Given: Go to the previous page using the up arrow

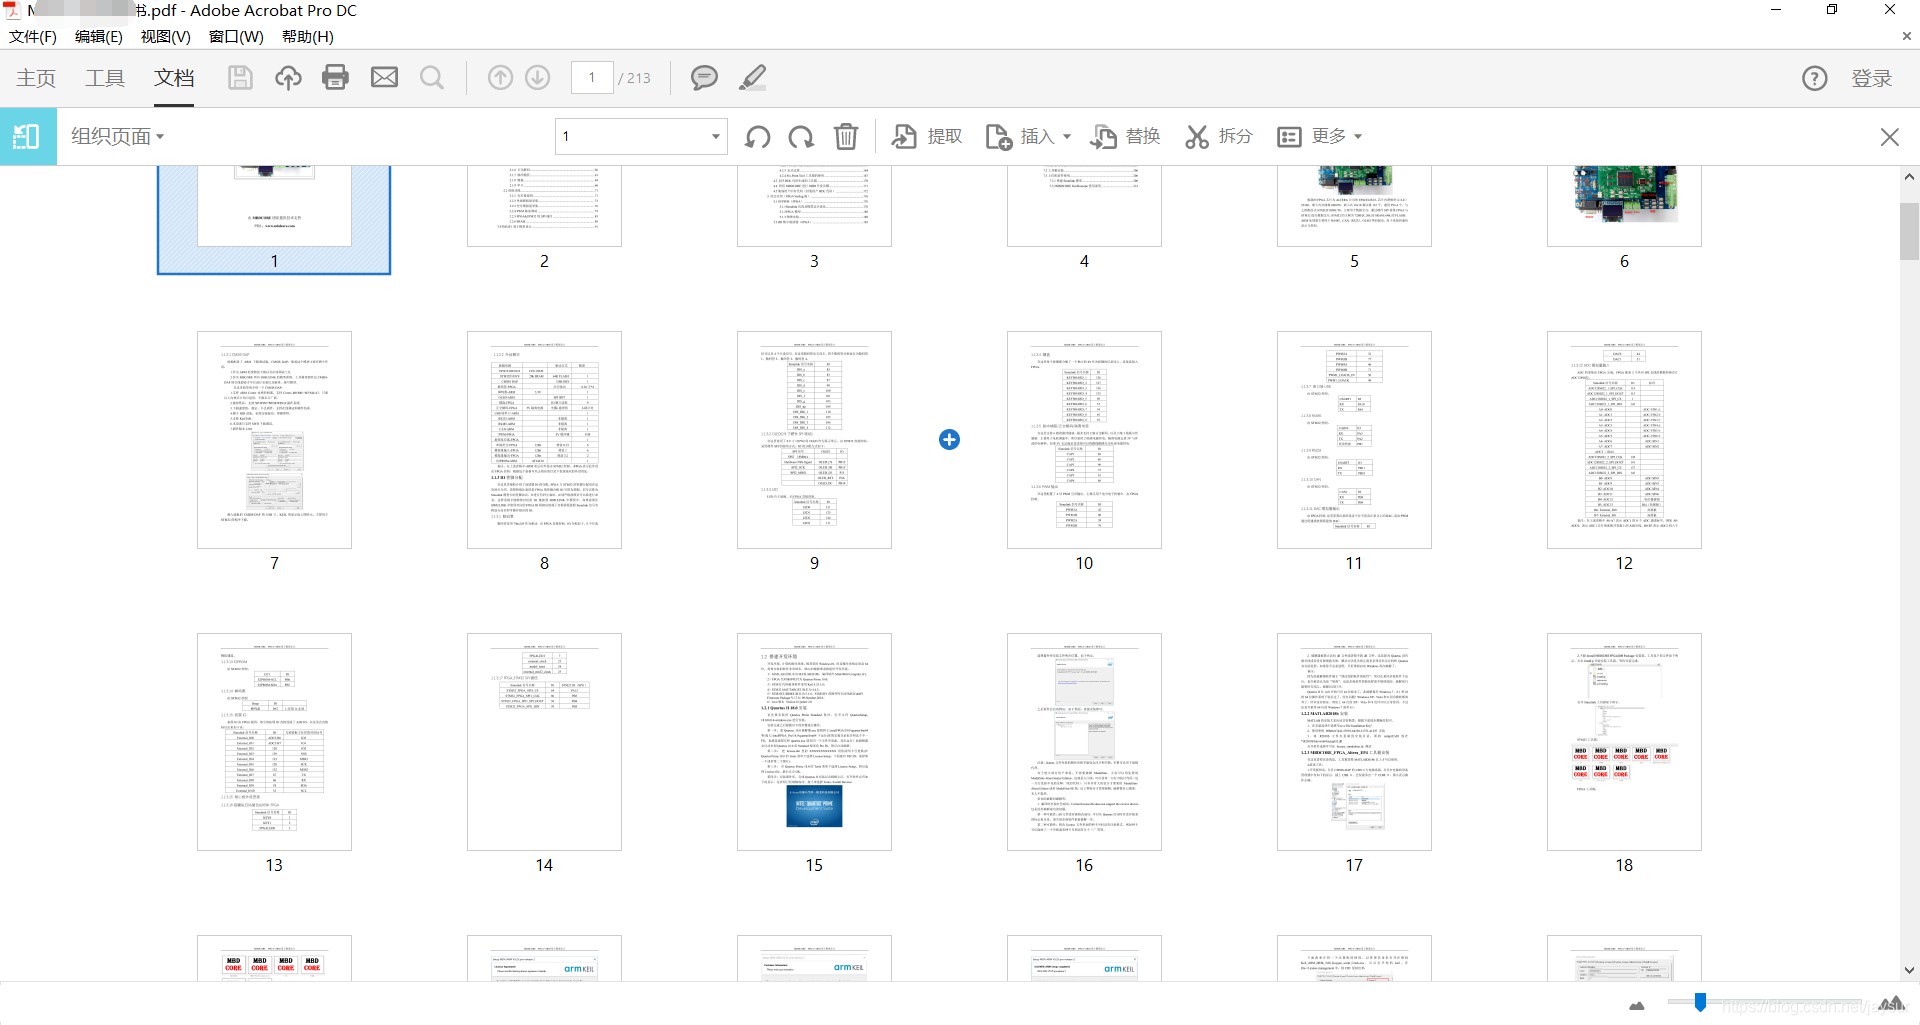Looking at the screenshot, I should 500,78.
